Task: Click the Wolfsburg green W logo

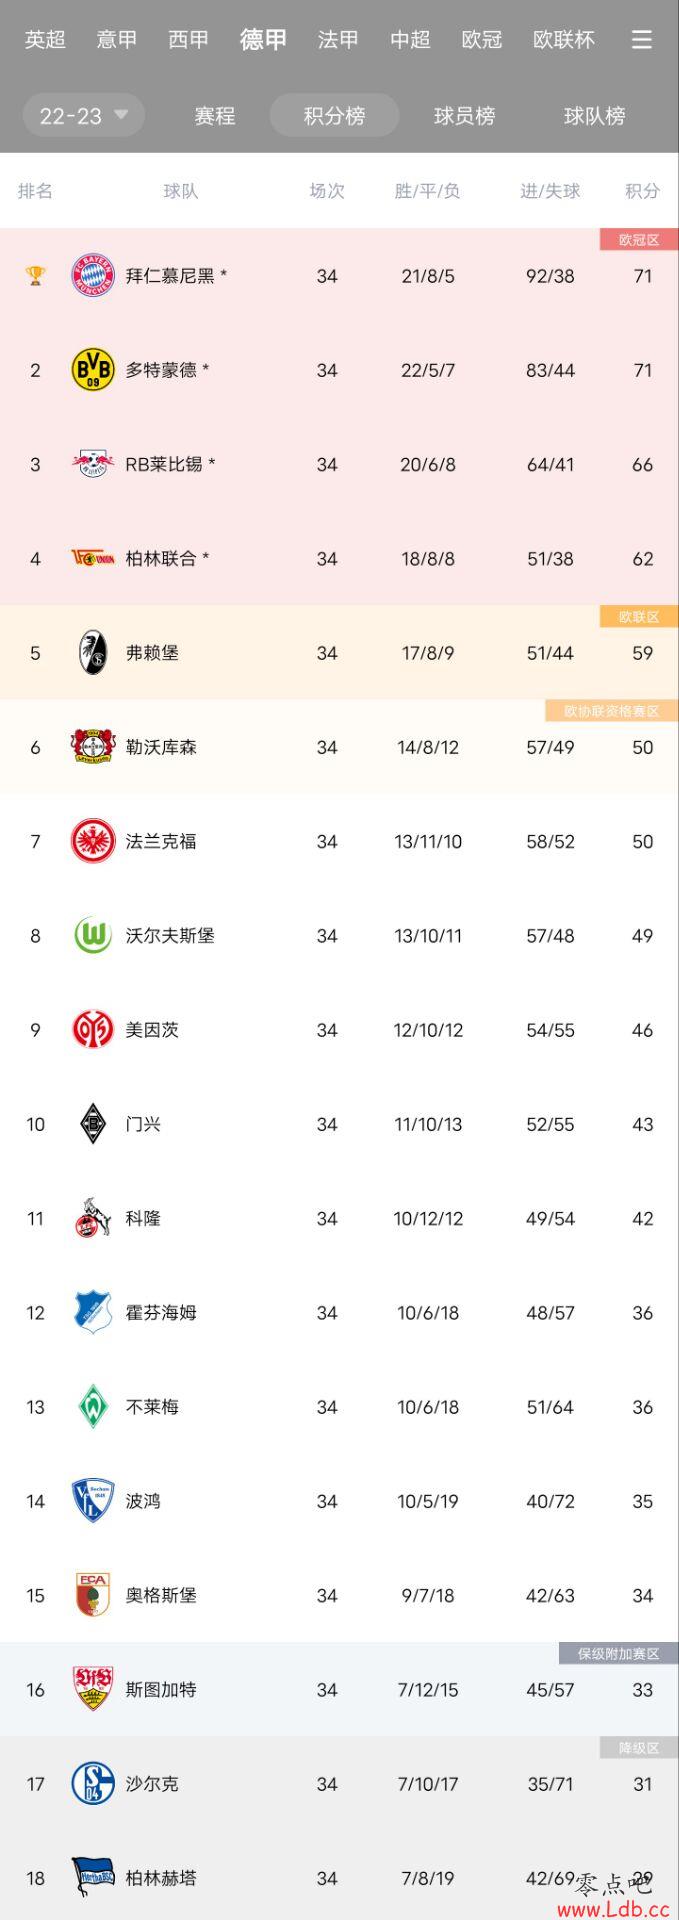Action: (x=93, y=935)
